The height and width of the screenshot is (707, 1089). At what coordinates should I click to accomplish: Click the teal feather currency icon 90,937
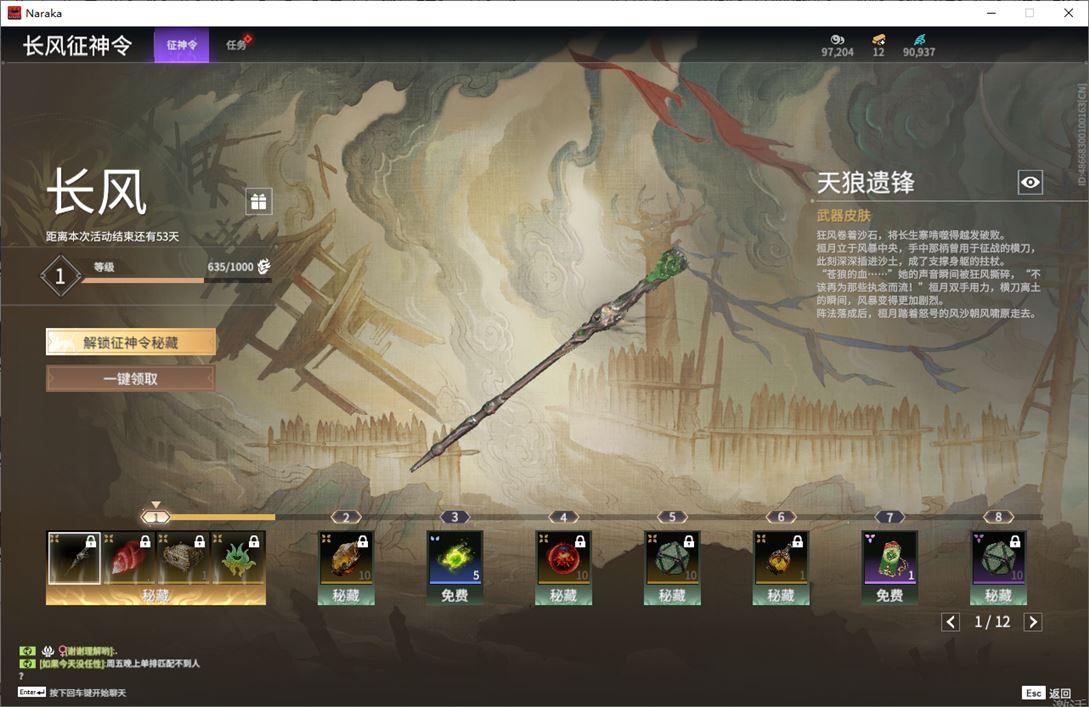(919, 40)
